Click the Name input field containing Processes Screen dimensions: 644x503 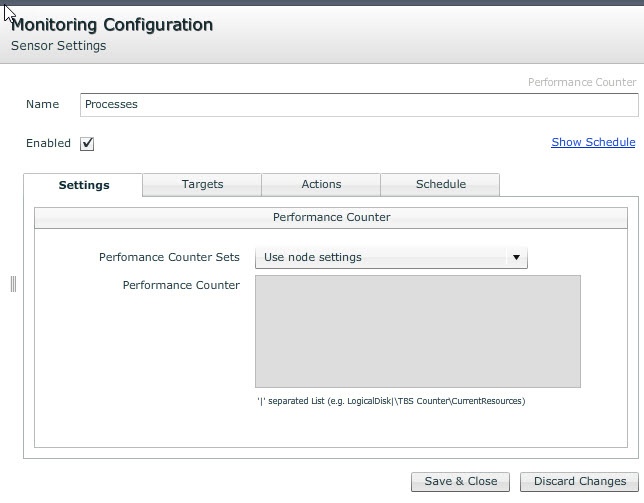(x=358, y=104)
